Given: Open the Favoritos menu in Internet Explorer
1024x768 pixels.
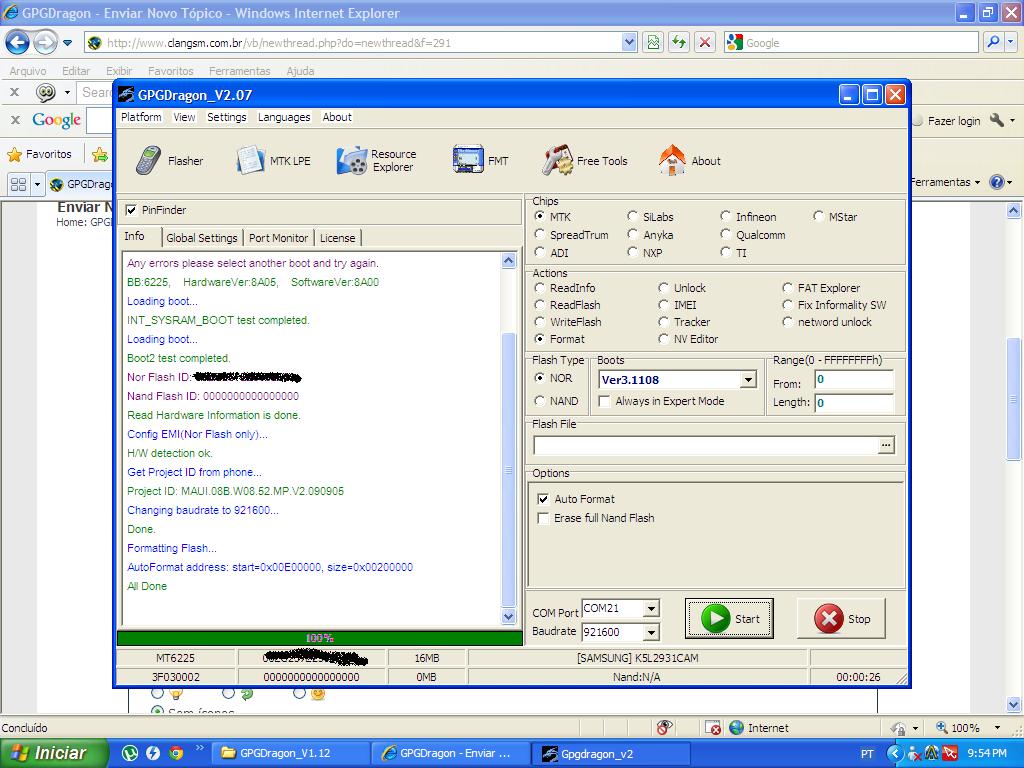Looking at the screenshot, I should [170, 71].
